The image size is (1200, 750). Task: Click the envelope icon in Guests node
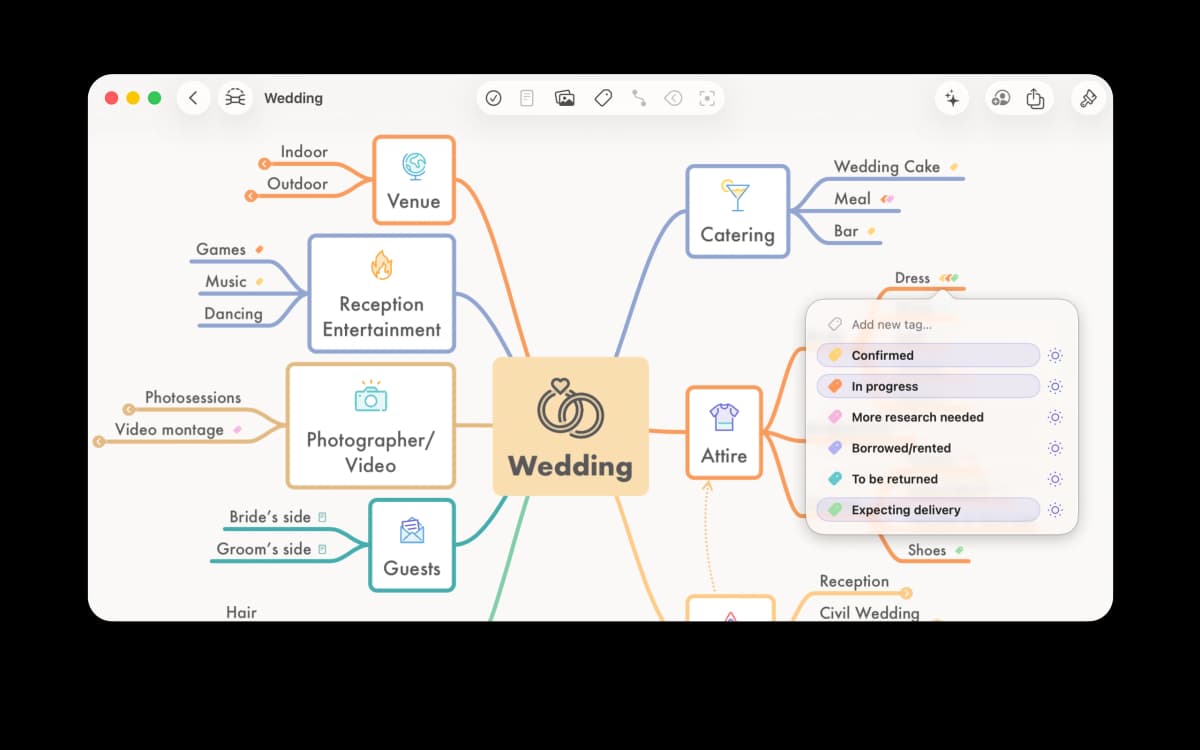[x=412, y=530]
